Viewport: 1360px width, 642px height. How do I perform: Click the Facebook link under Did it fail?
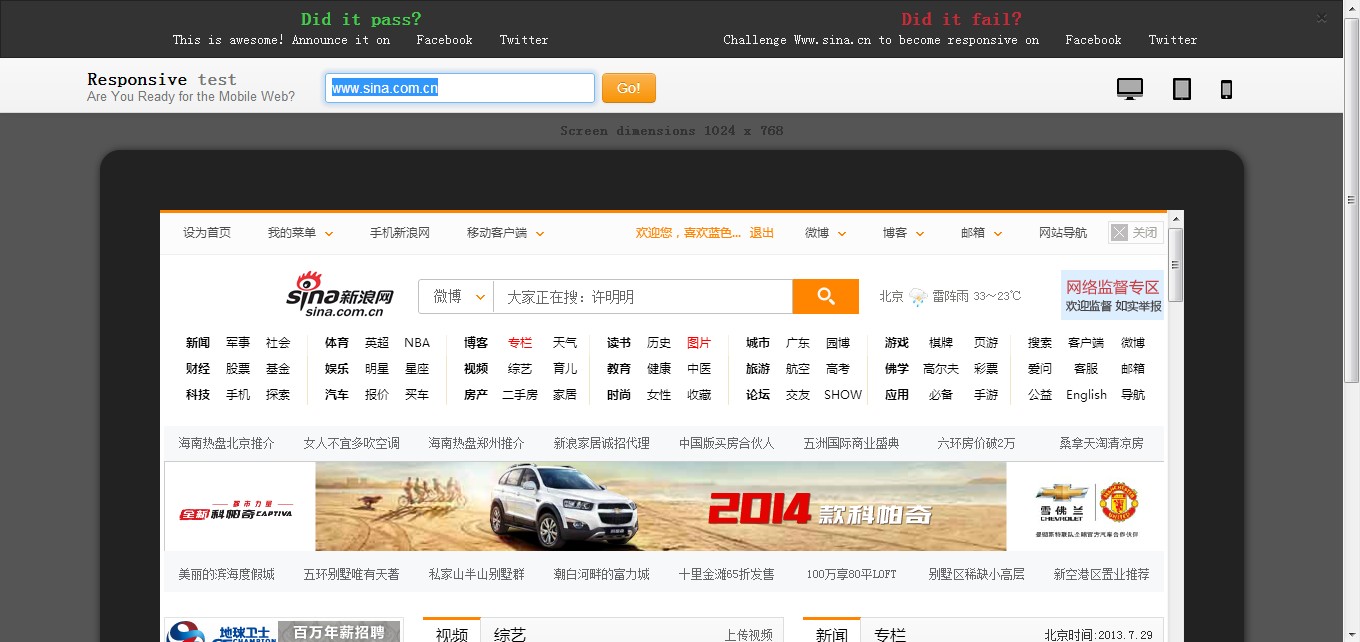pos(1093,40)
